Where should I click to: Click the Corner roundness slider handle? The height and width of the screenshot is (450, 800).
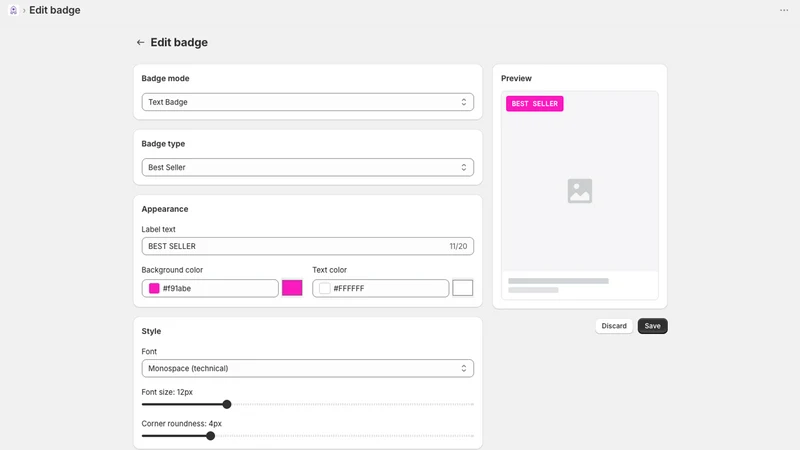pos(210,436)
